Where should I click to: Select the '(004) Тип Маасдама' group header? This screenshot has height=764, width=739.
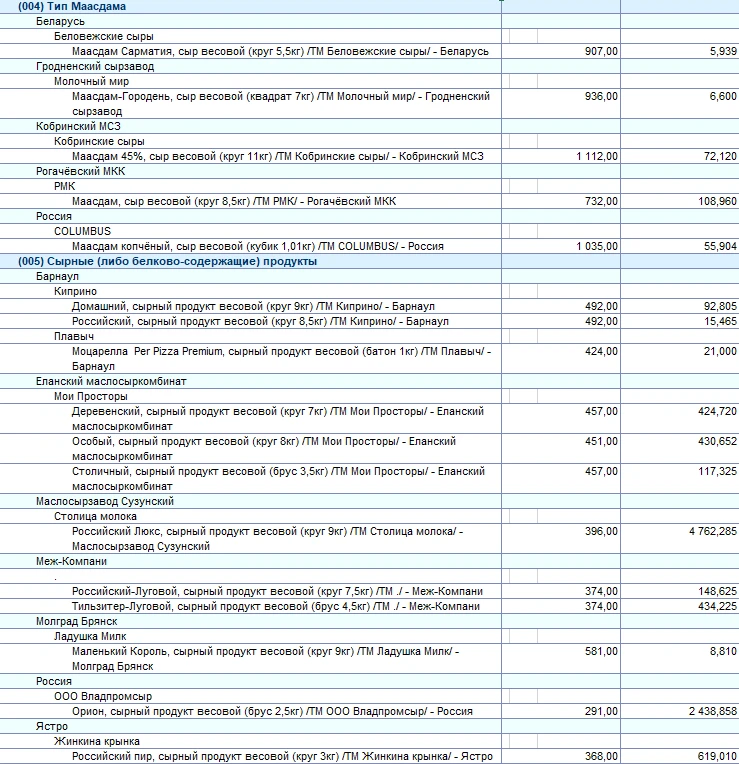click(x=72, y=7)
